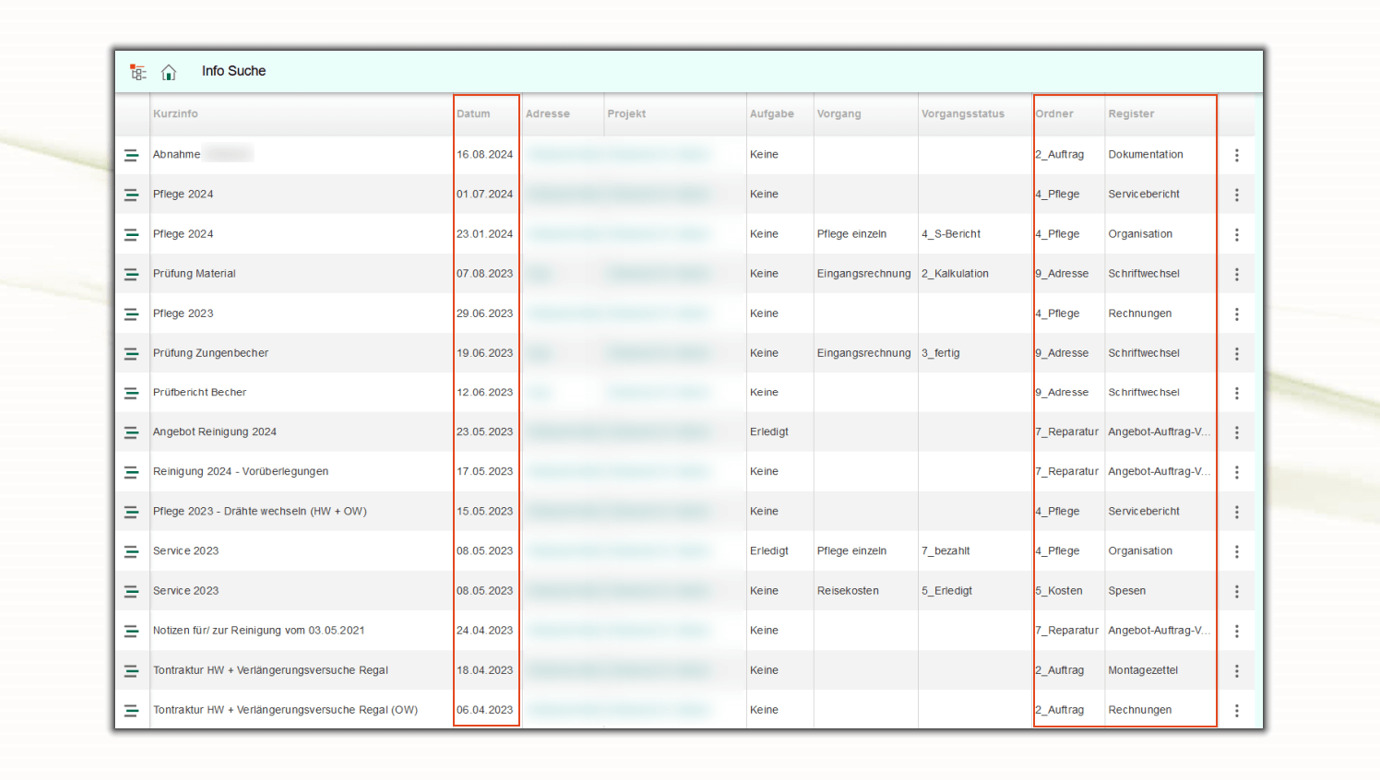Open row menu icon for Abnahme entry
The height and width of the screenshot is (780, 1380).
coord(1236,155)
